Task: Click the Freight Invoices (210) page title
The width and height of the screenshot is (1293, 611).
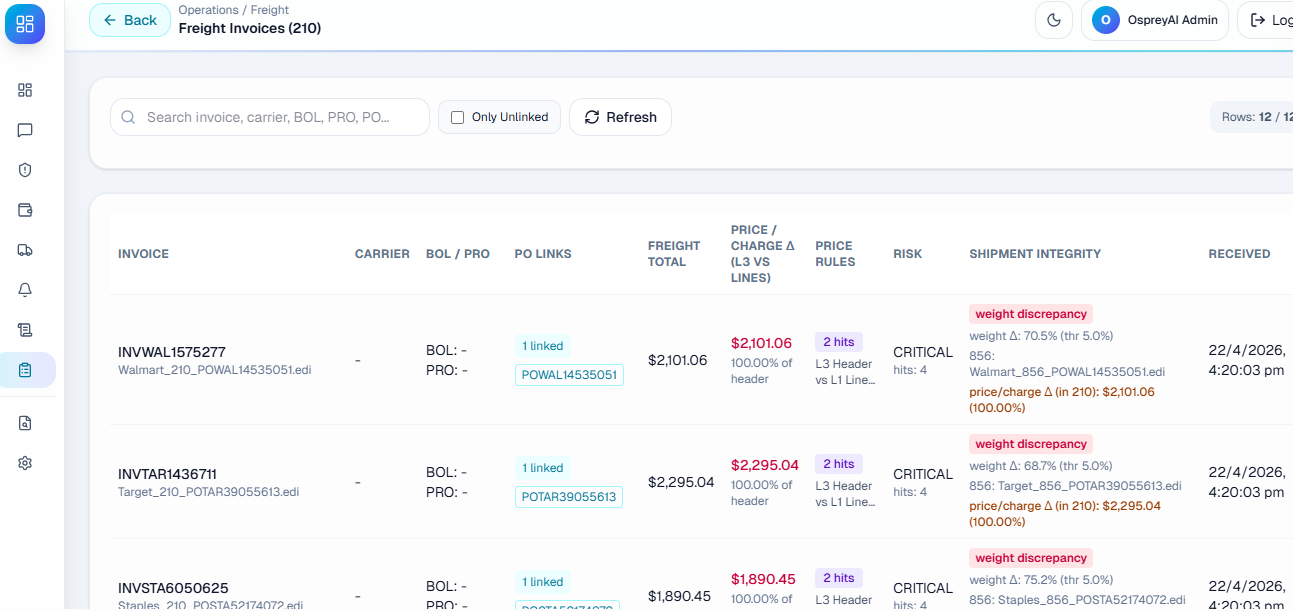Action: tap(250, 28)
